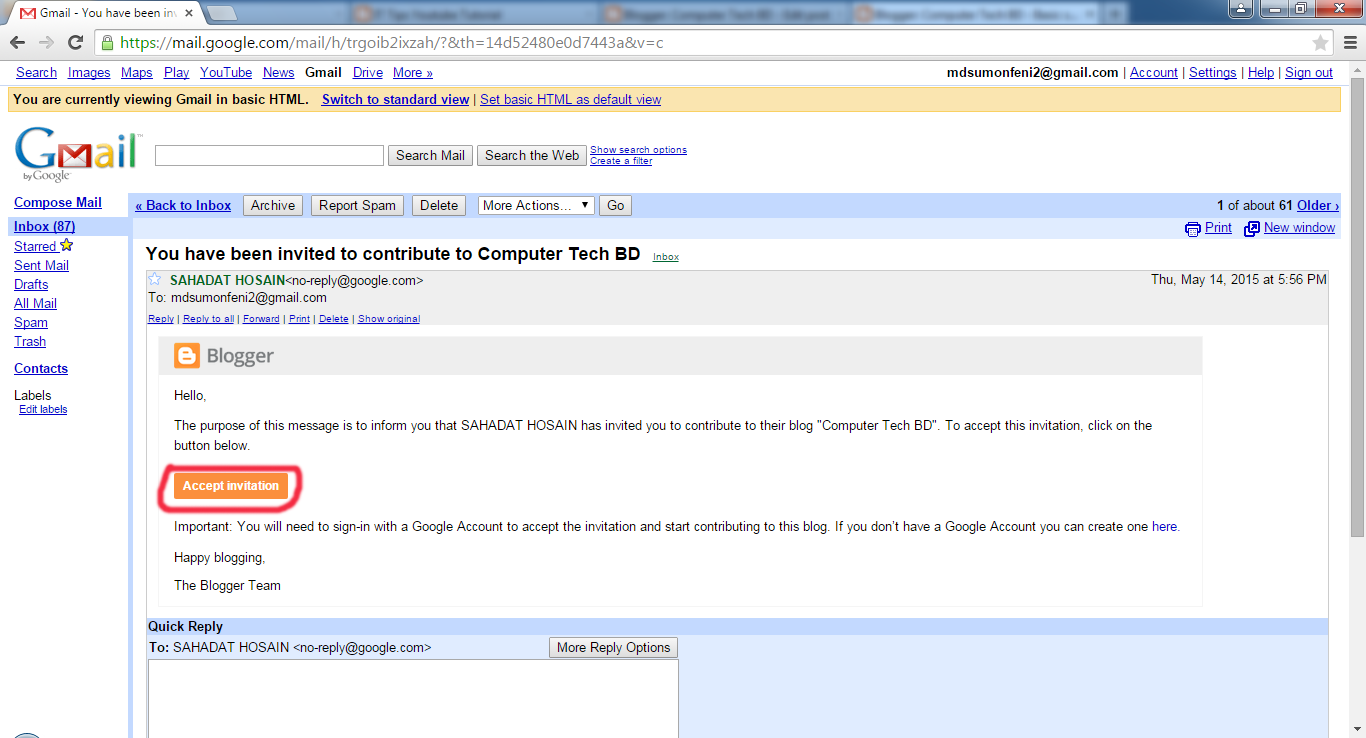Open Compose Mail
1366x738 pixels.
point(58,202)
